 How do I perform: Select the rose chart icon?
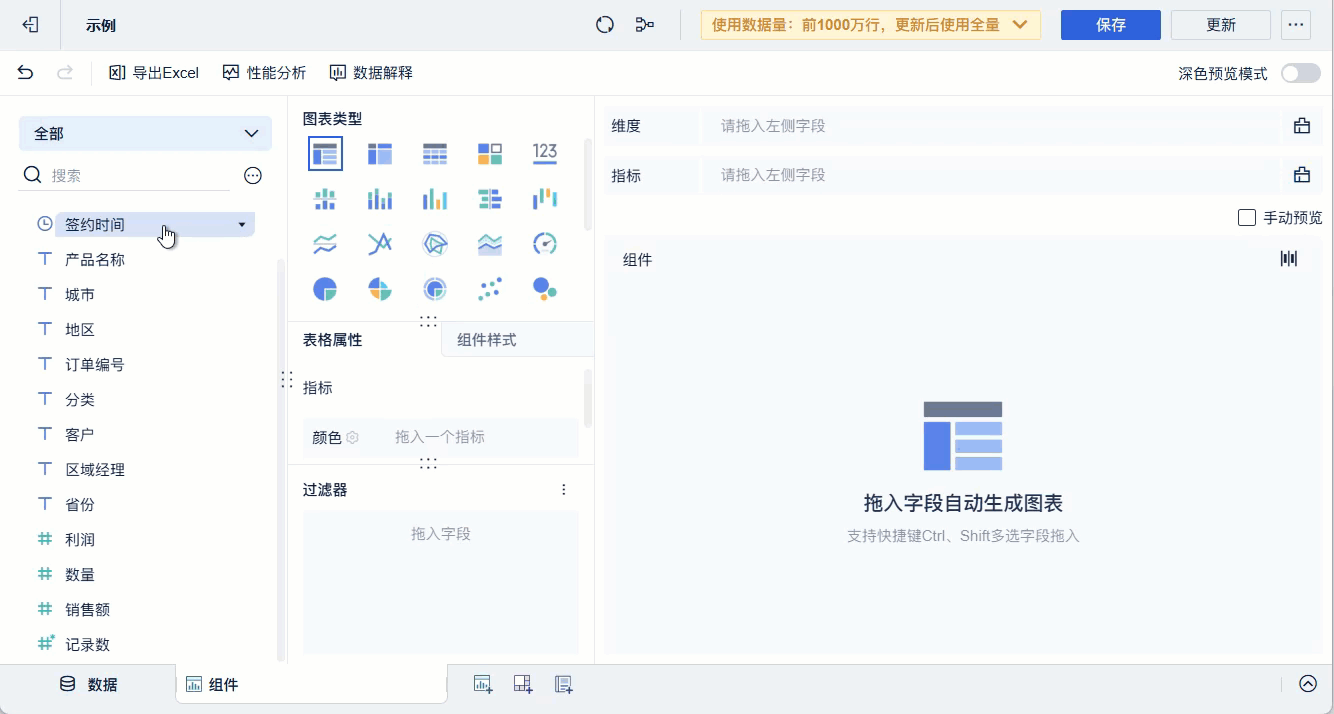coord(380,289)
